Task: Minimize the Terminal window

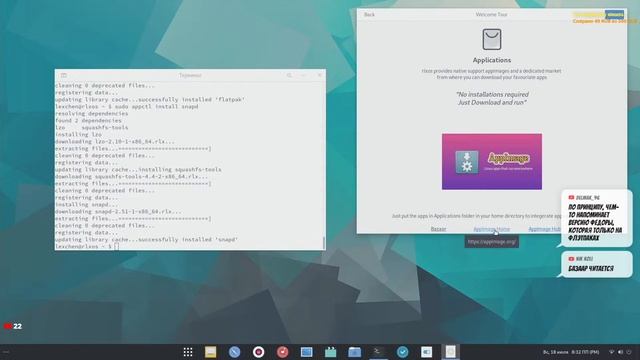Action: pyautogui.click(x=304, y=76)
